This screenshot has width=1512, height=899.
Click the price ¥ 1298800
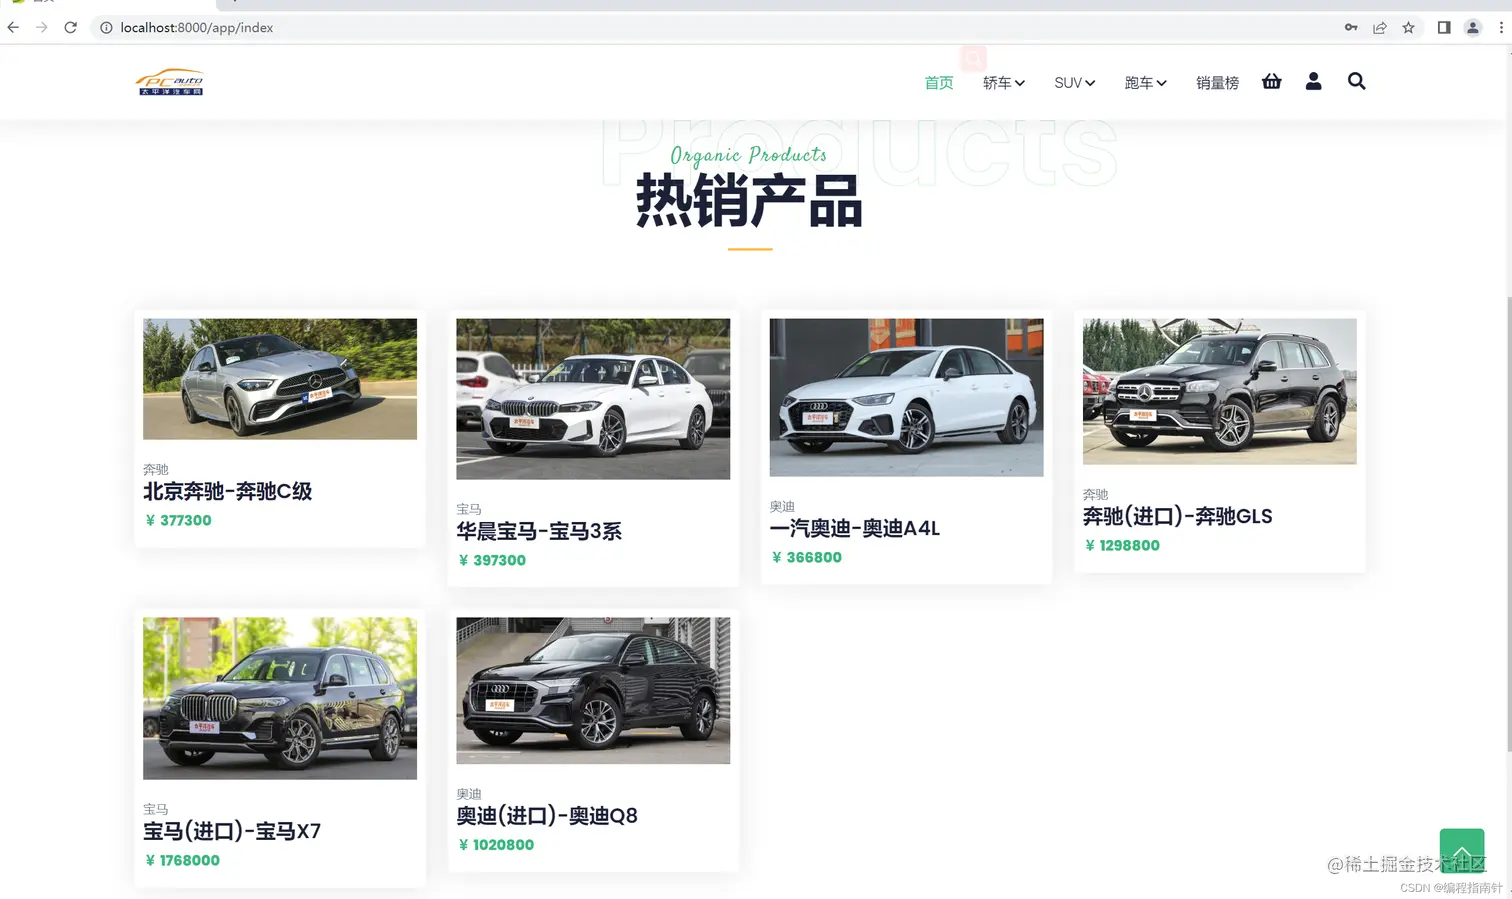click(x=1122, y=545)
